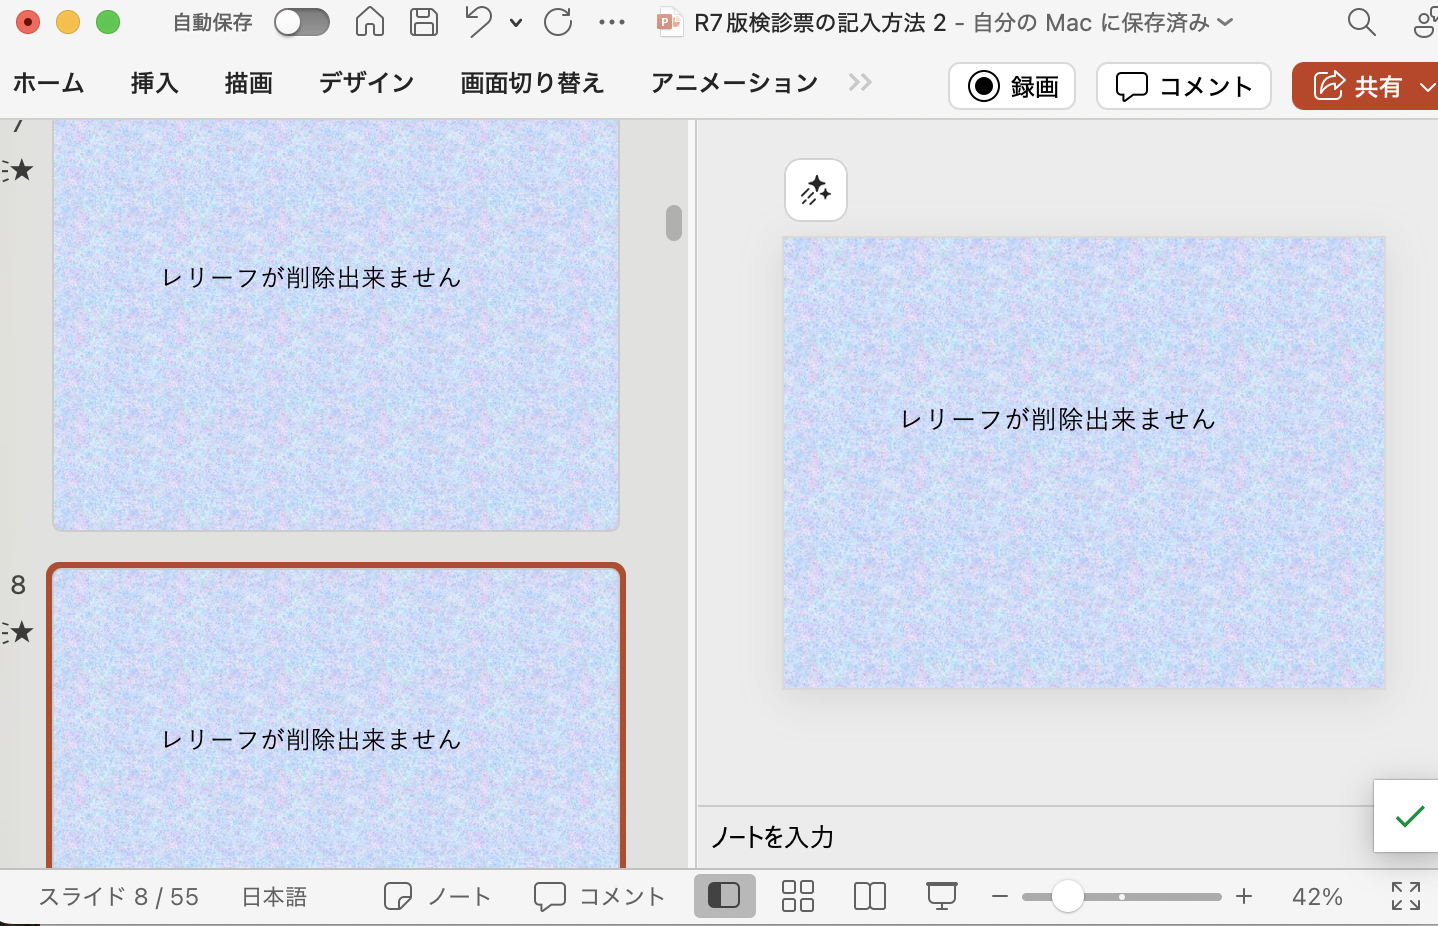The width and height of the screenshot is (1438, 926).
Task: Expand the 共有 dropdown arrow
Action: 1427,87
